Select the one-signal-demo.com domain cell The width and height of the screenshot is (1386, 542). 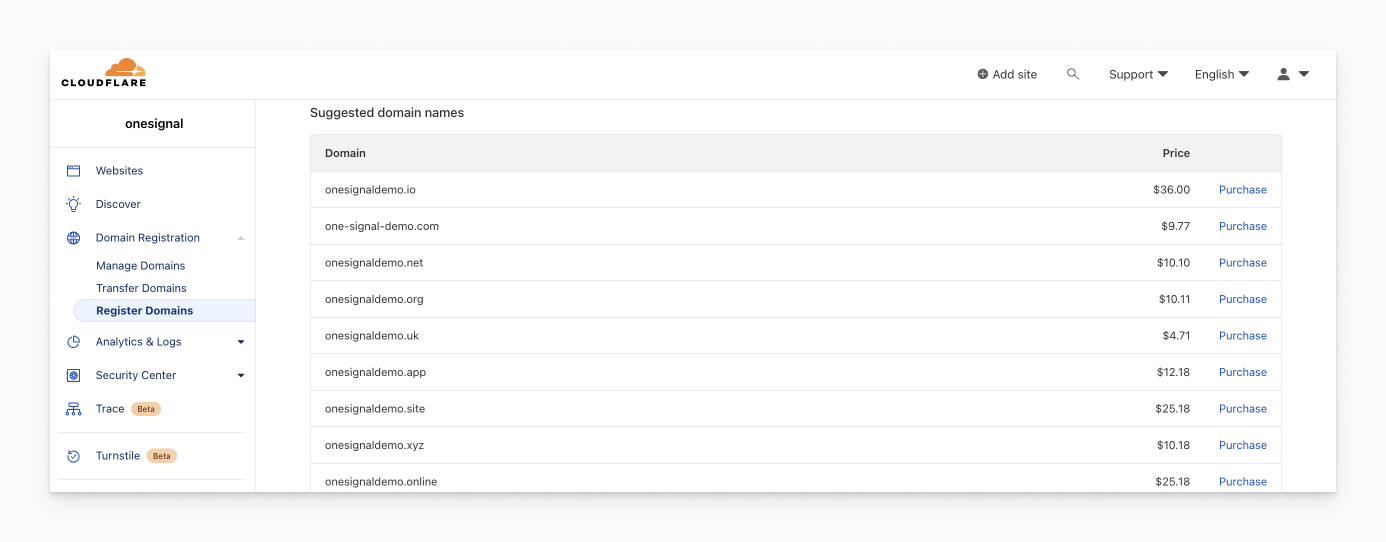point(382,226)
